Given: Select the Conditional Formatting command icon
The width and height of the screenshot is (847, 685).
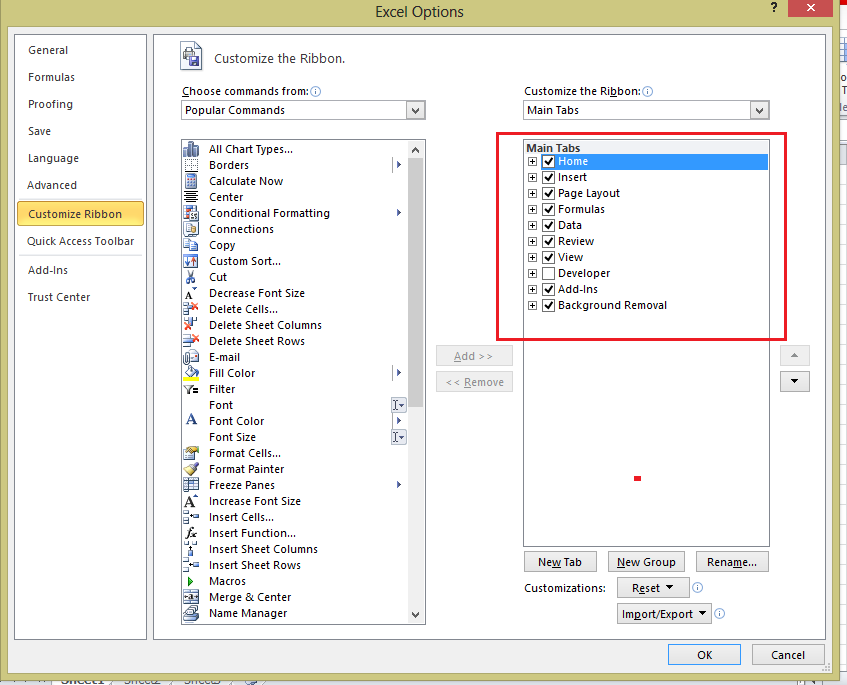Looking at the screenshot, I should pos(192,213).
